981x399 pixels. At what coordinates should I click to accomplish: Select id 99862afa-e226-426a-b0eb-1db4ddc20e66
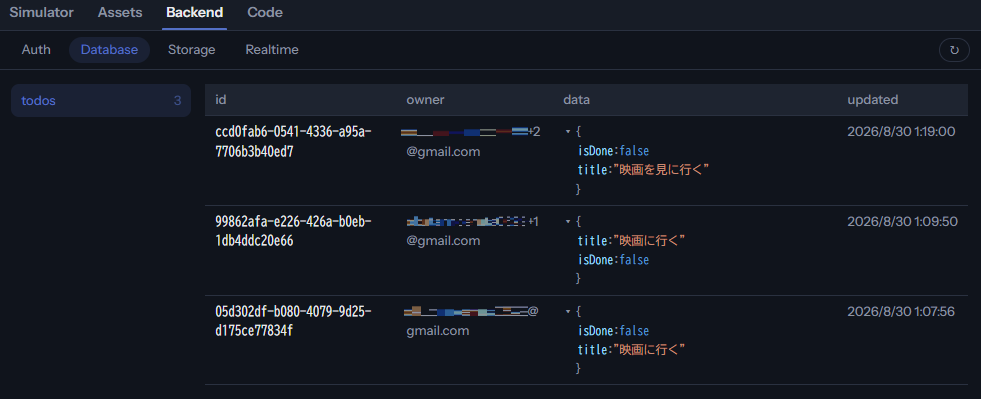coord(293,231)
